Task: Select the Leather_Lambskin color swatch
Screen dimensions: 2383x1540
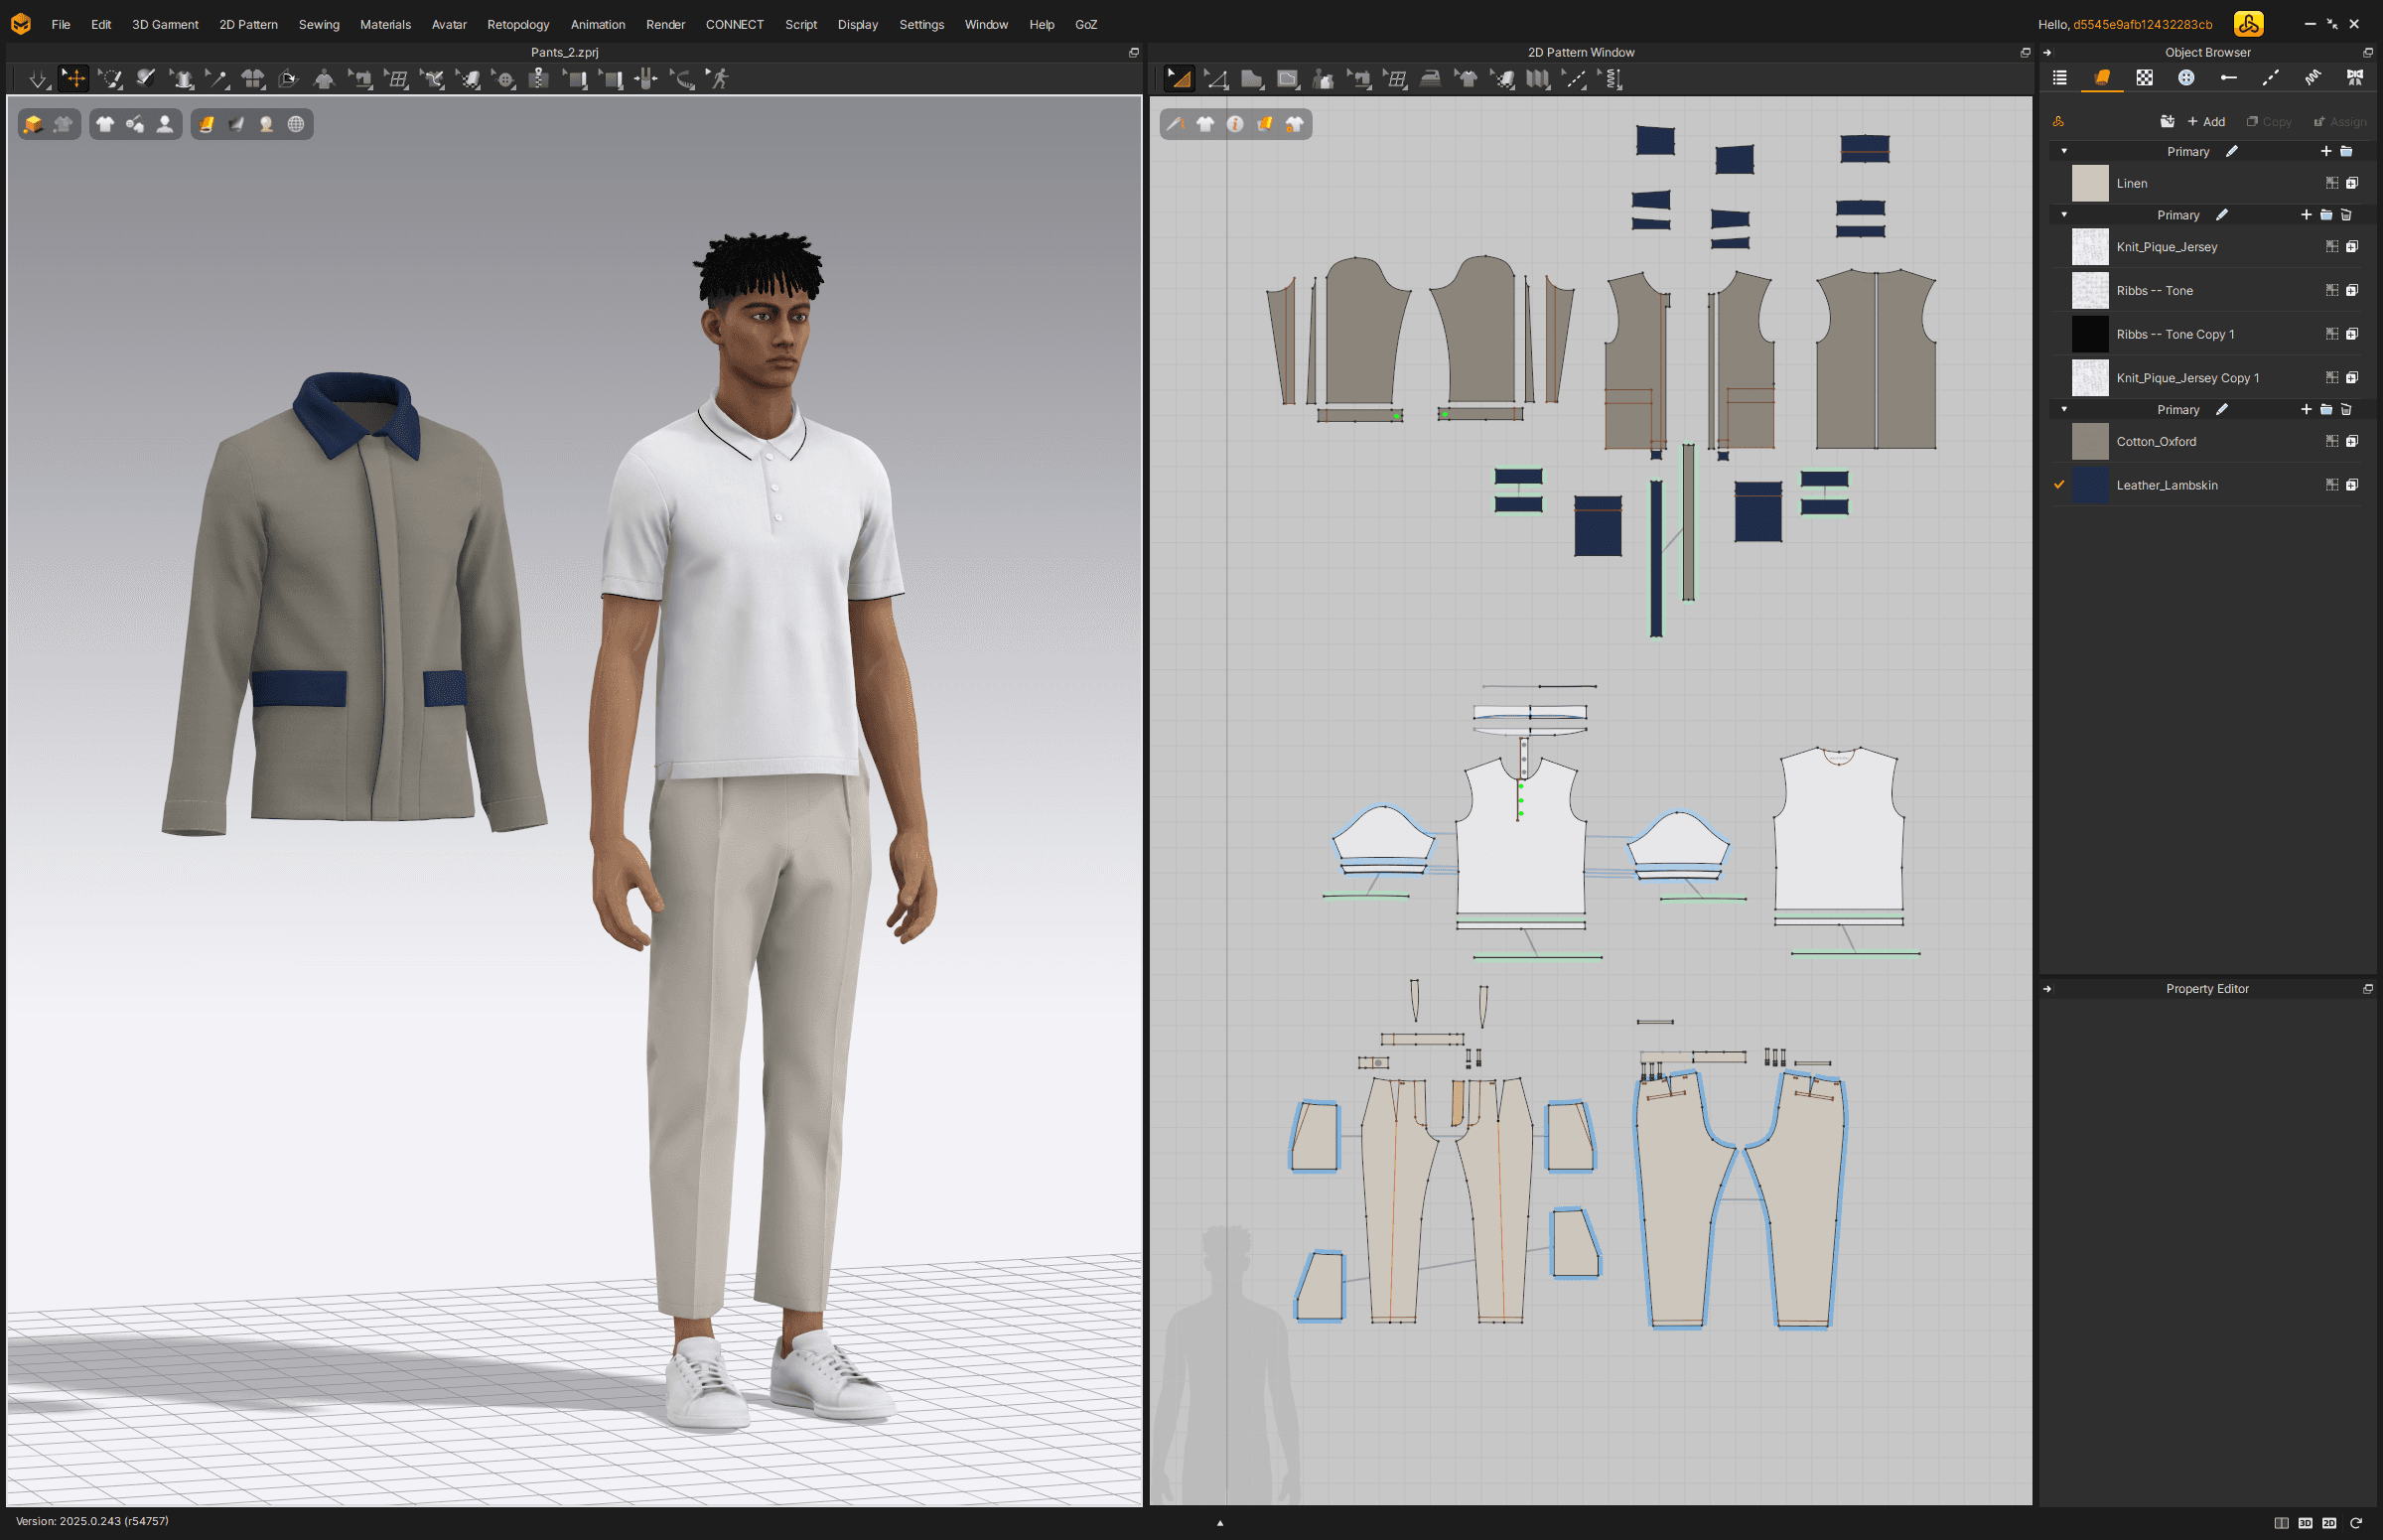Action: [x=2089, y=485]
